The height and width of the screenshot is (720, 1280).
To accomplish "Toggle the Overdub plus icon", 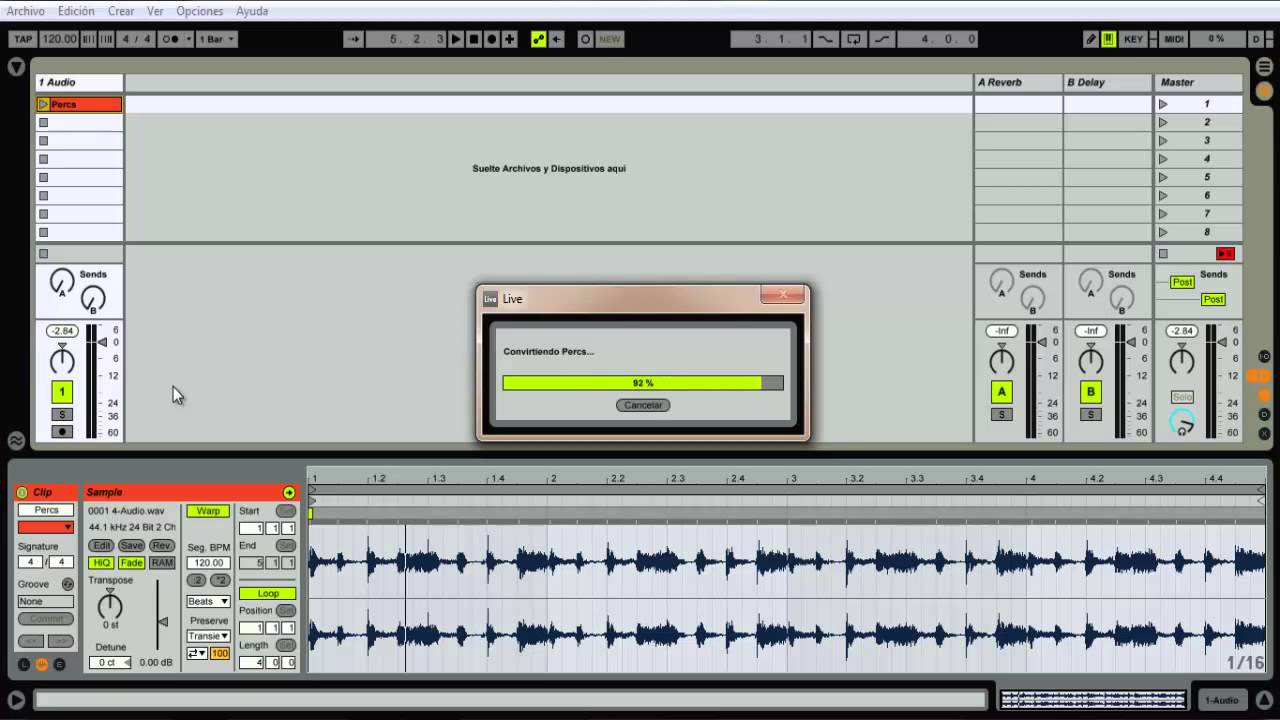I will coord(510,39).
